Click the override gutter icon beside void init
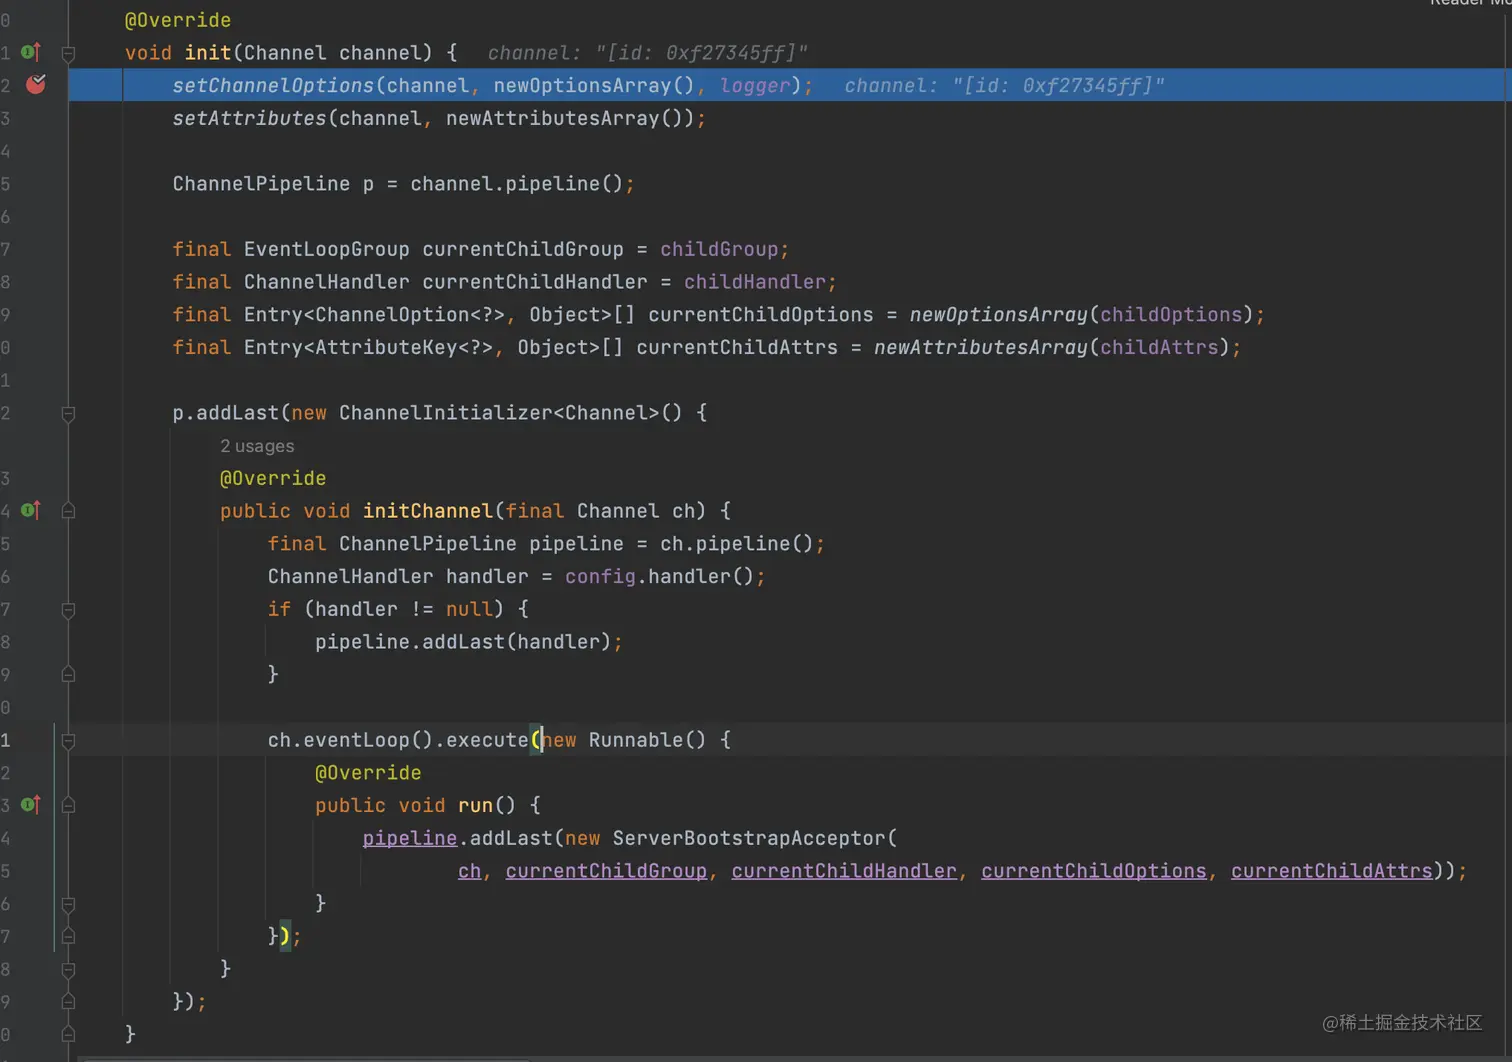The height and width of the screenshot is (1062, 1512). [31, 51]
